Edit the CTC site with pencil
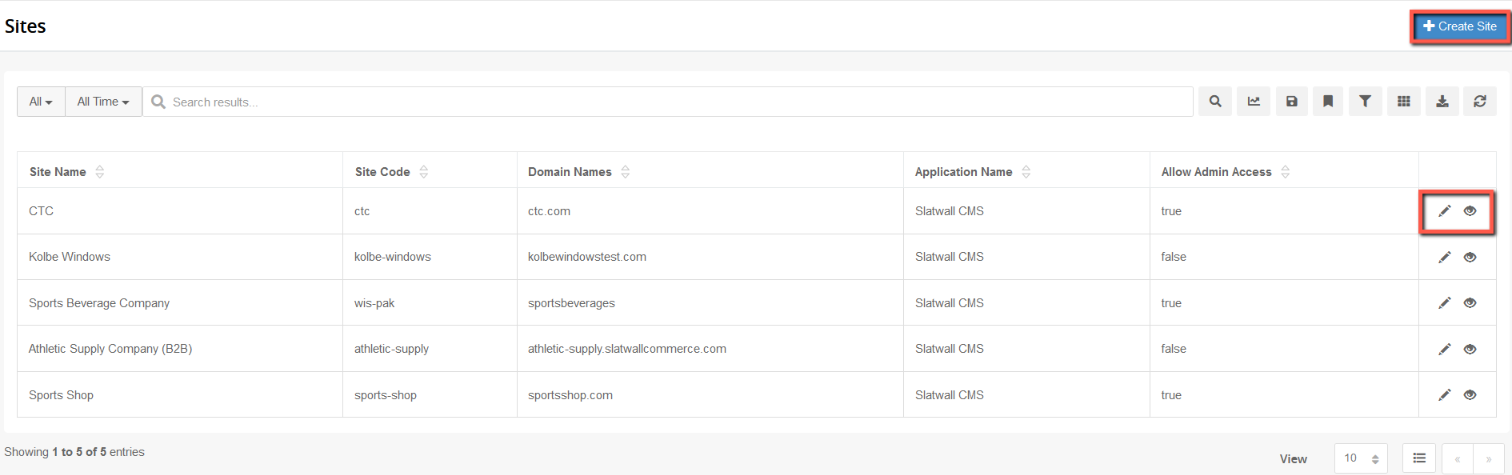The width and height of the screenshot is (1512, 475). (1444, 211)
